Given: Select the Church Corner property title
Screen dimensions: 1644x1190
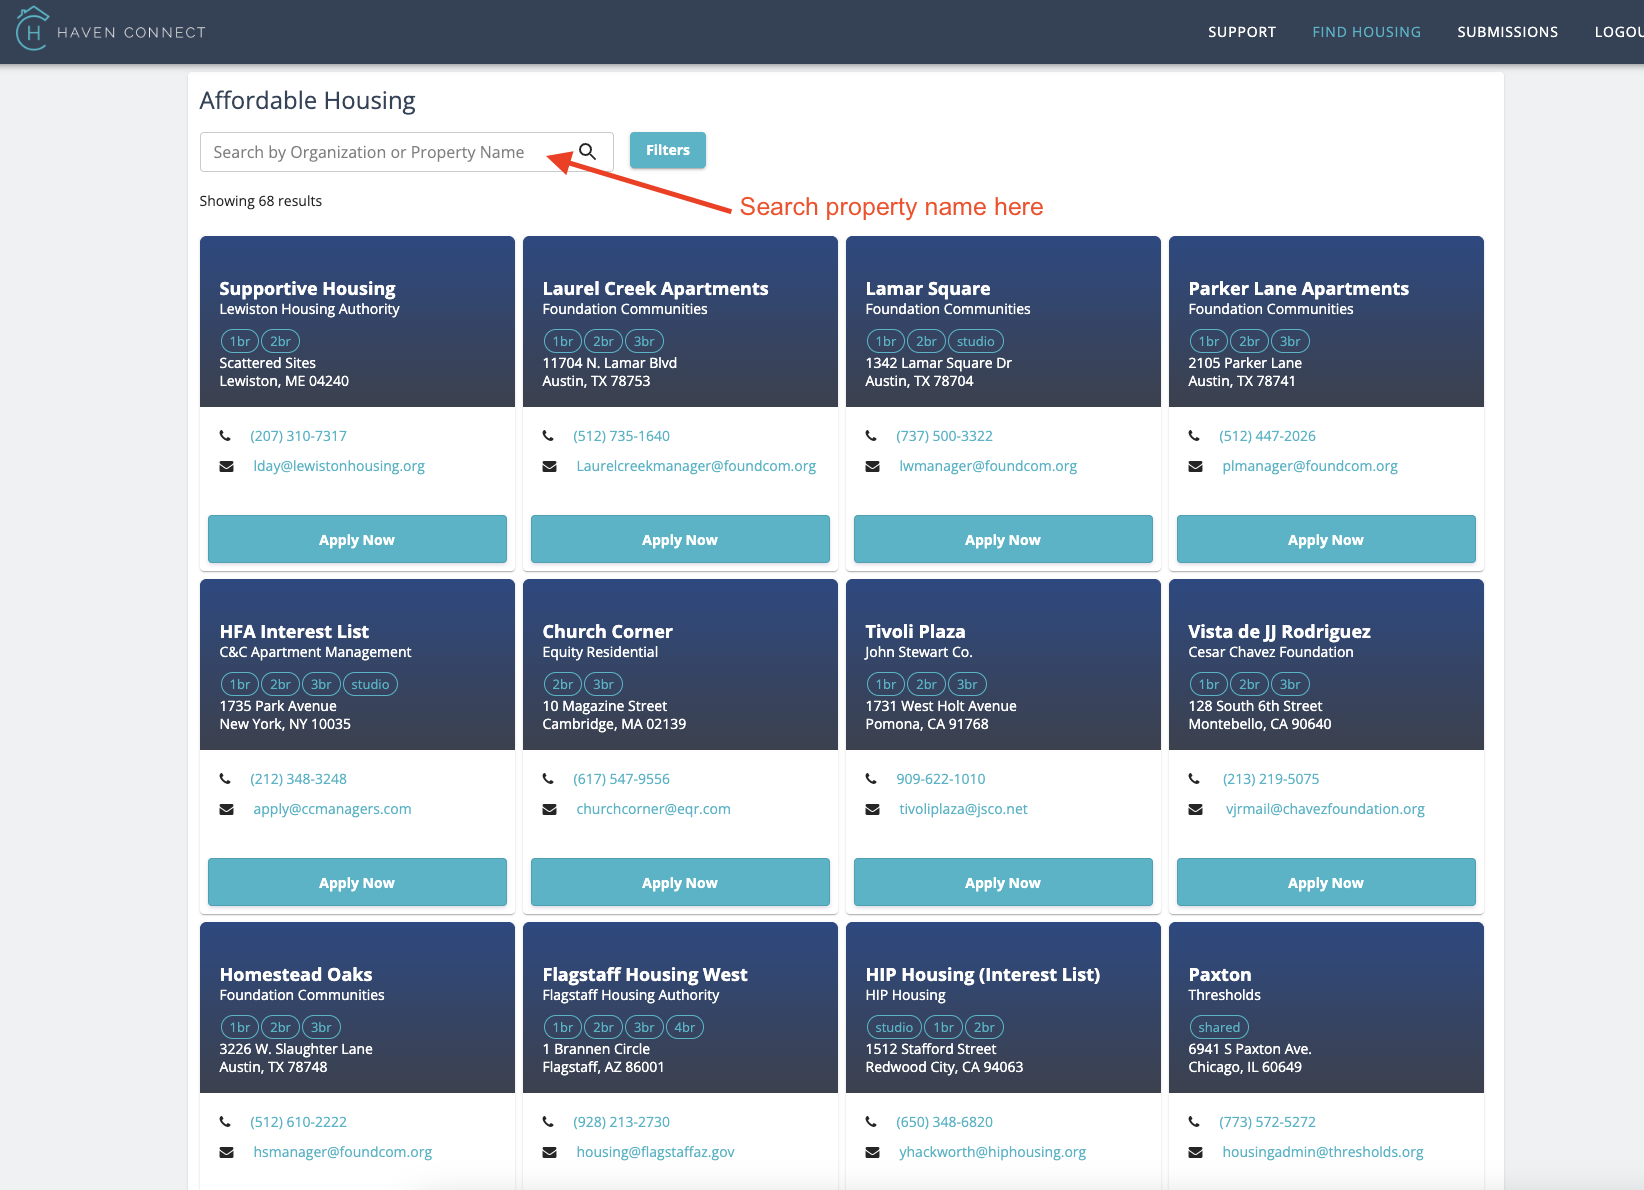Looking at the screenshot, I should click(607, 631).
